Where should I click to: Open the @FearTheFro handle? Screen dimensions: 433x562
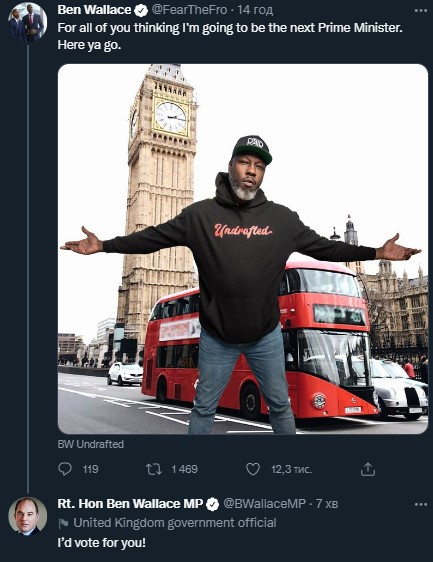(x=189, y=10)
